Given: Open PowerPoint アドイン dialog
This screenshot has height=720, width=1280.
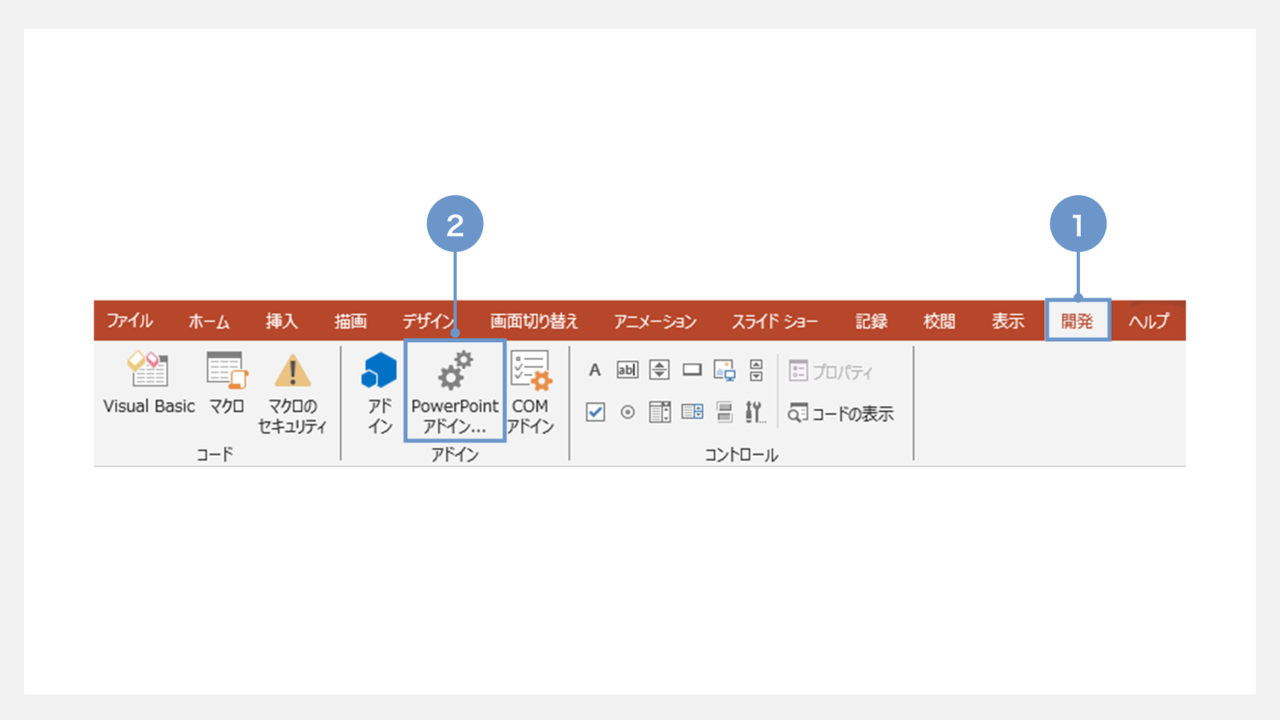Looking at the screenshot, I should click(x=455, y=391).
